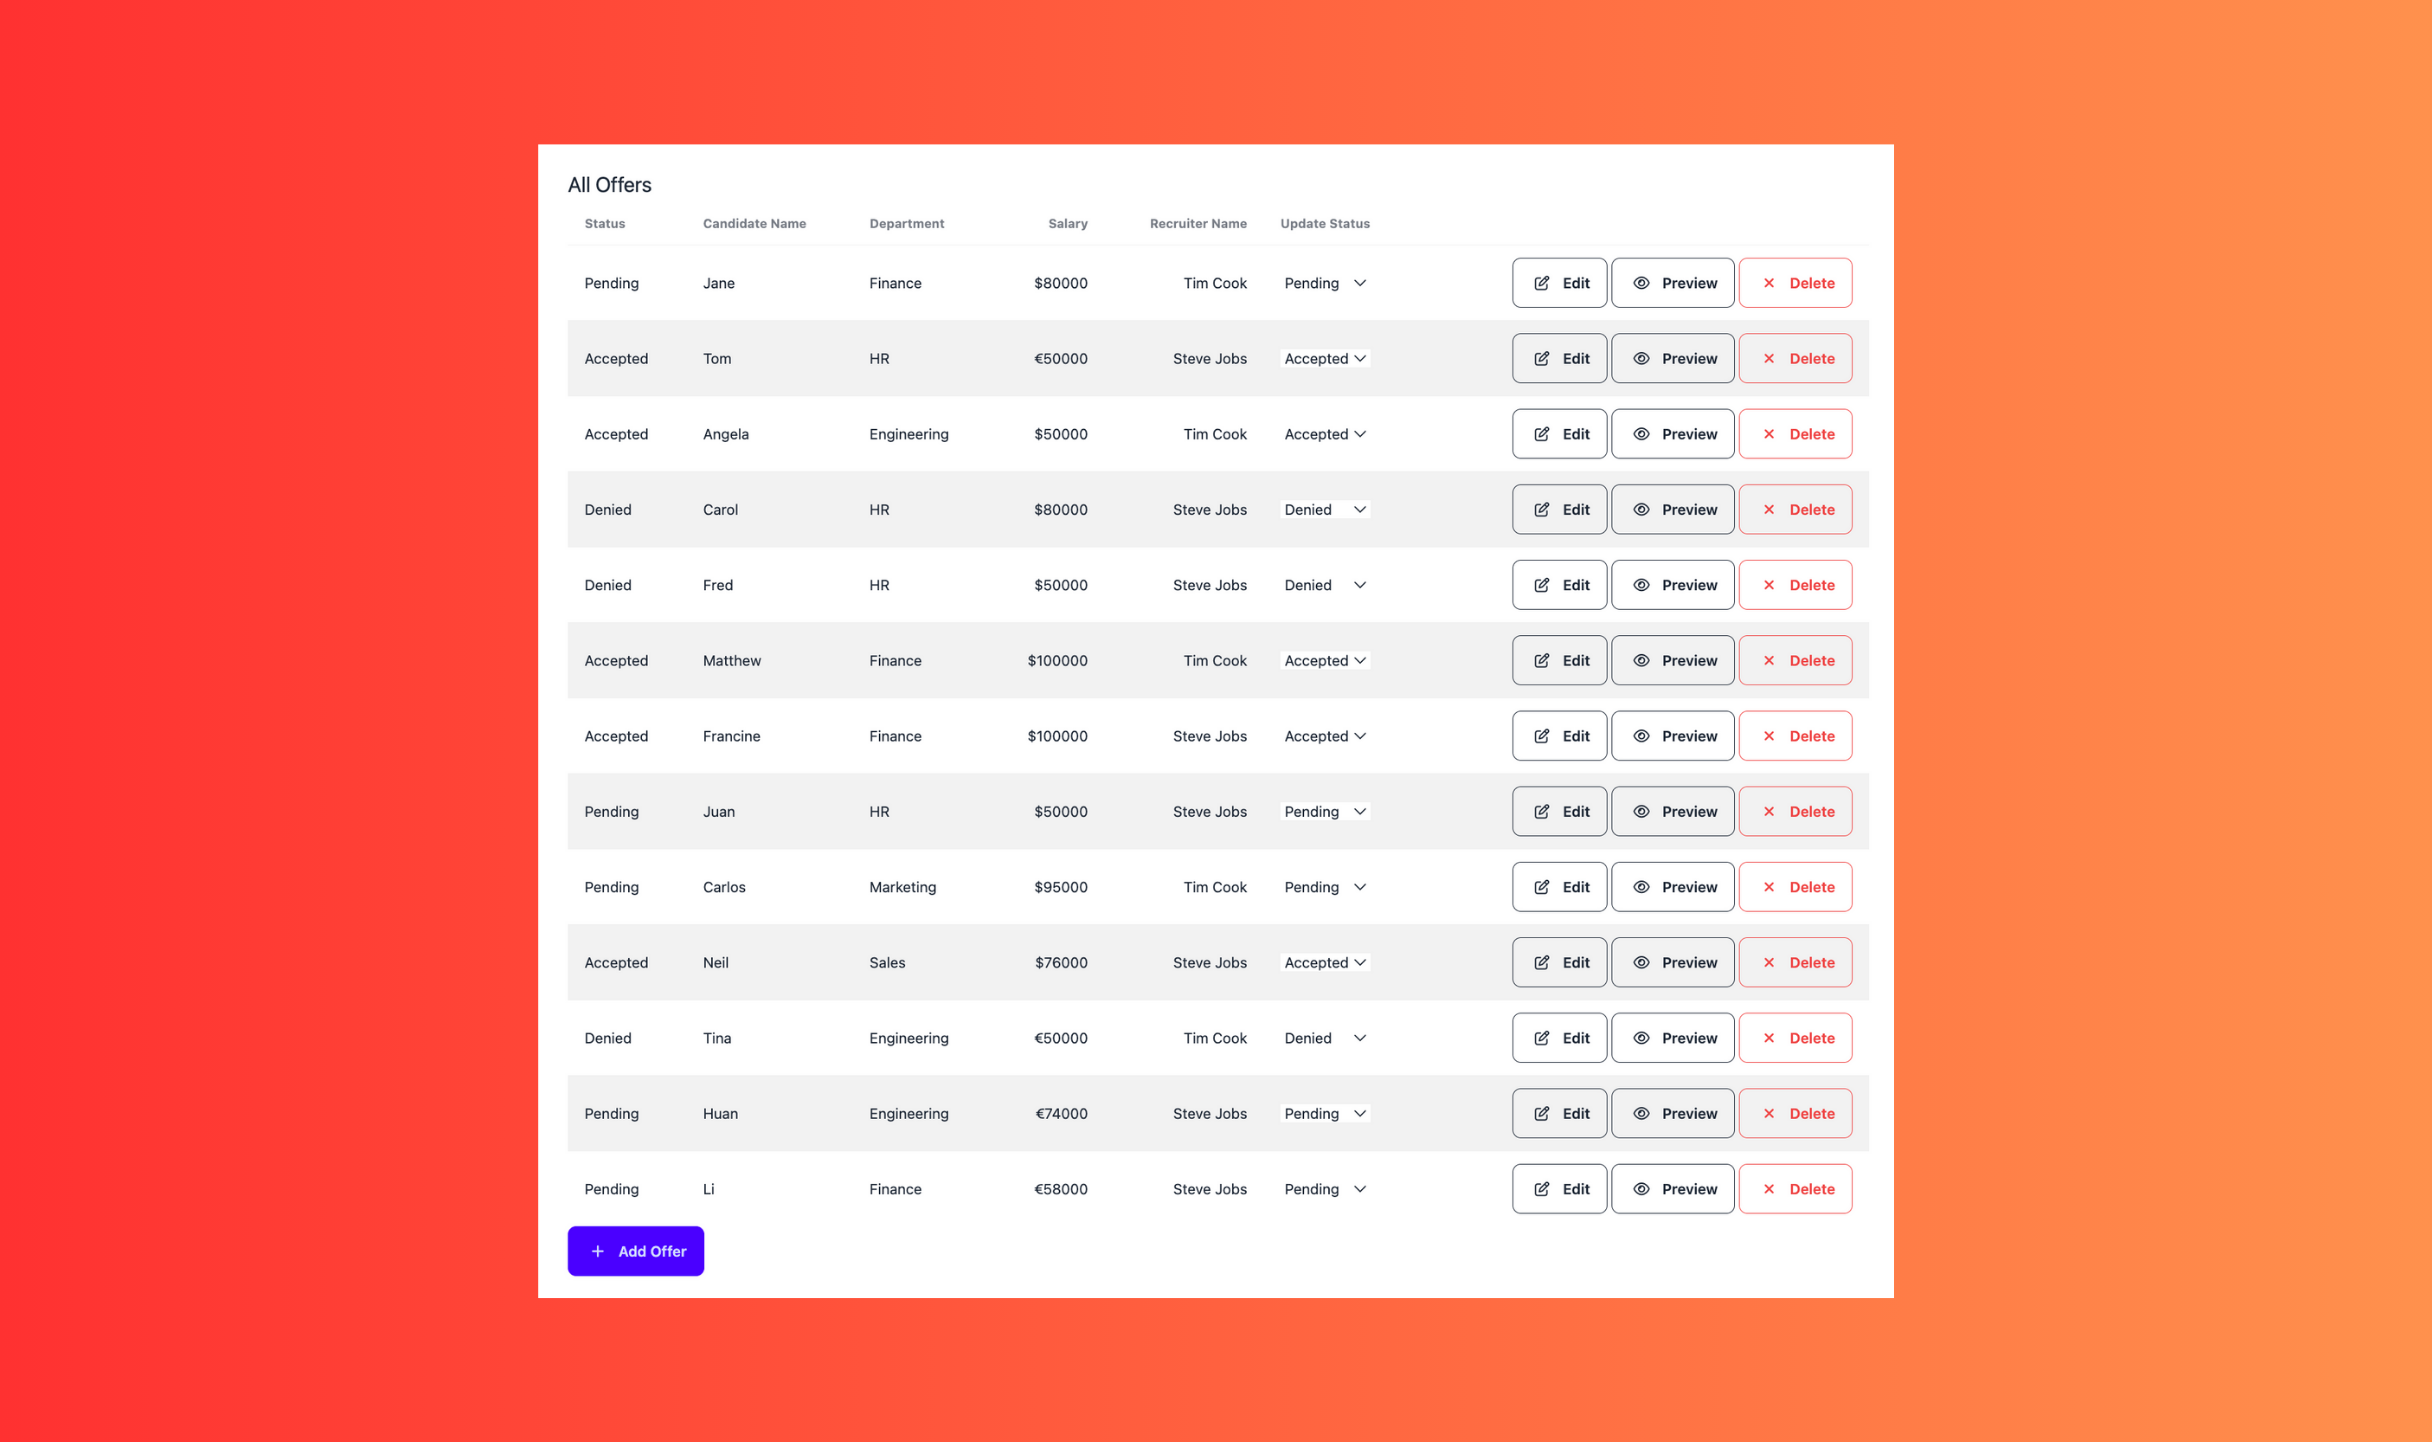Screen dimensions: 2432x1442
Task: Open the status dropdown in Jane's row
Action: tap(1325, 283)
